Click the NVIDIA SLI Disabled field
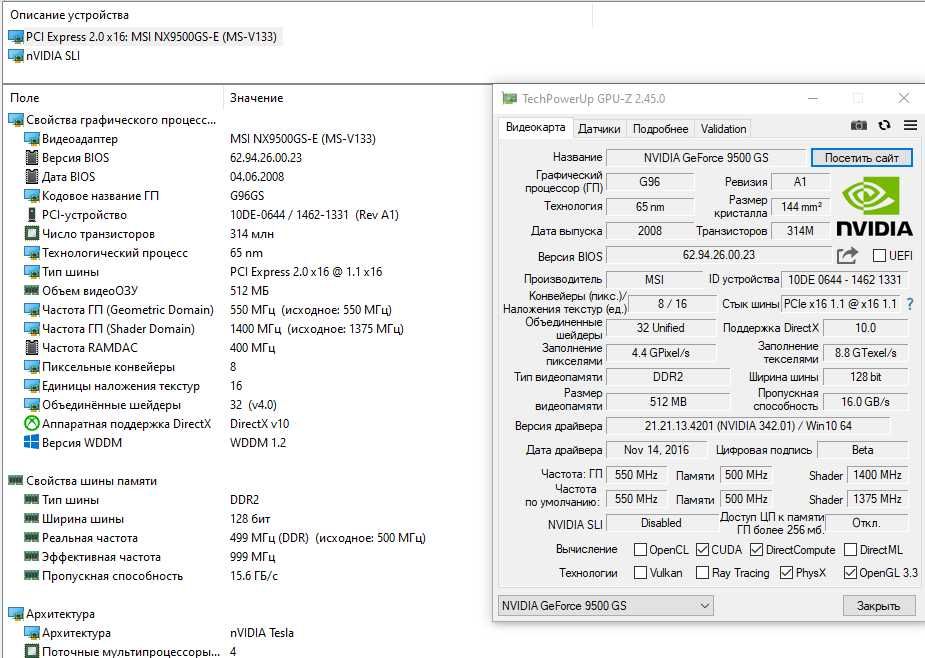 (x=661, y=523)
